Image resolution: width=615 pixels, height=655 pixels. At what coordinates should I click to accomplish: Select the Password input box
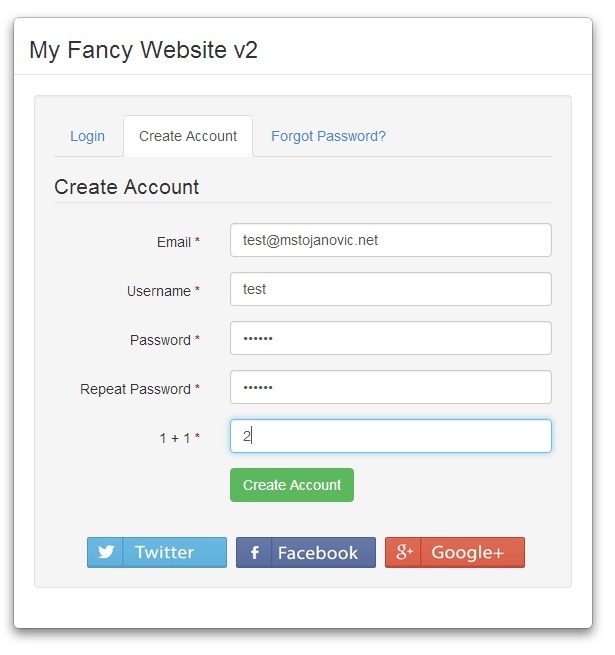[390, 338]
